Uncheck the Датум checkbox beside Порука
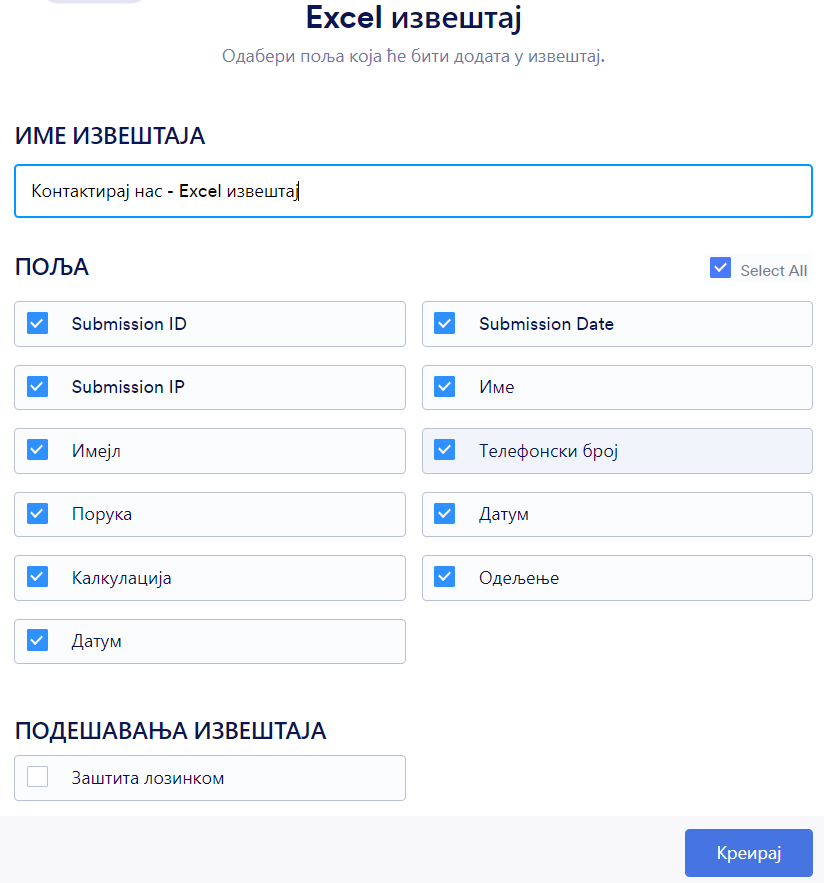Viewport: 824px width, 883px height. click(x=445, y=513)
